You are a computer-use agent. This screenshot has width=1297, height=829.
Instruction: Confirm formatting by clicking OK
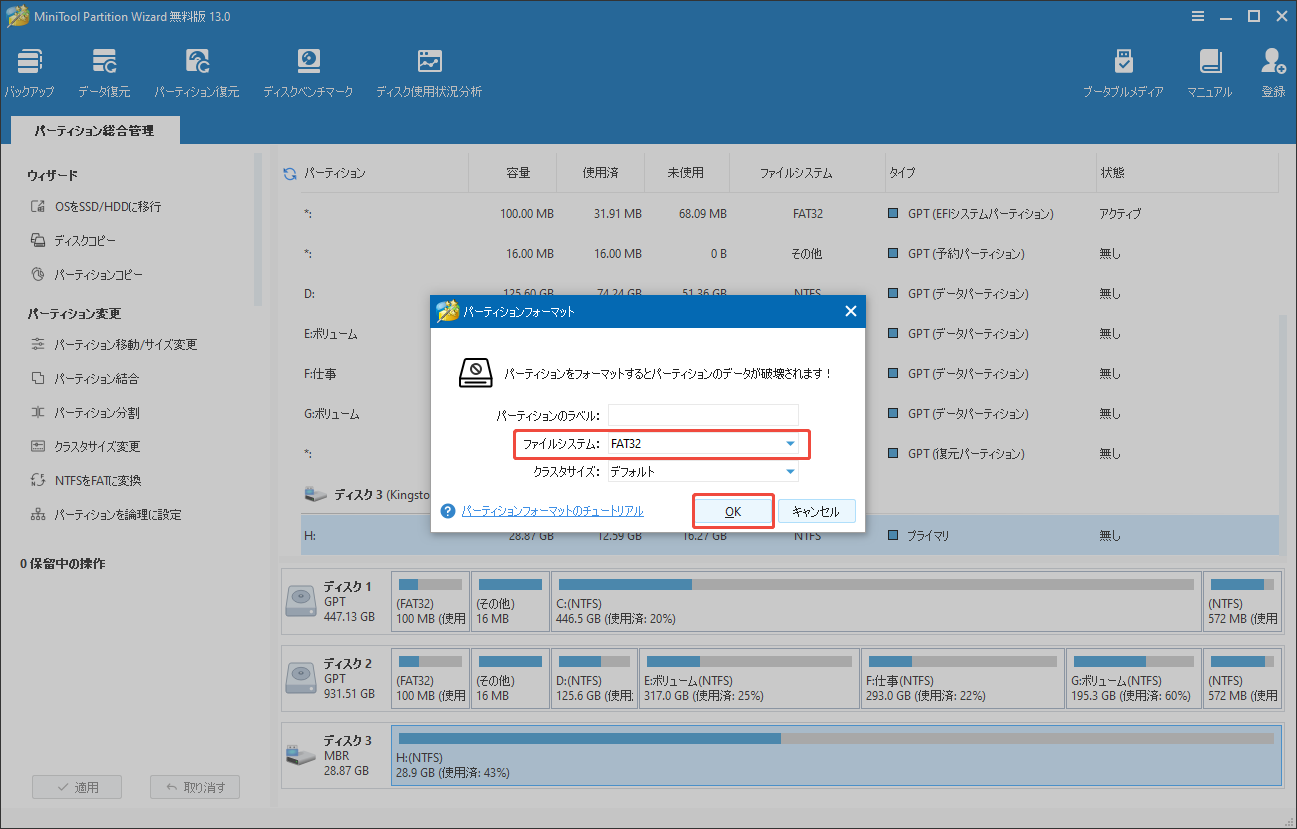(733, 510)
